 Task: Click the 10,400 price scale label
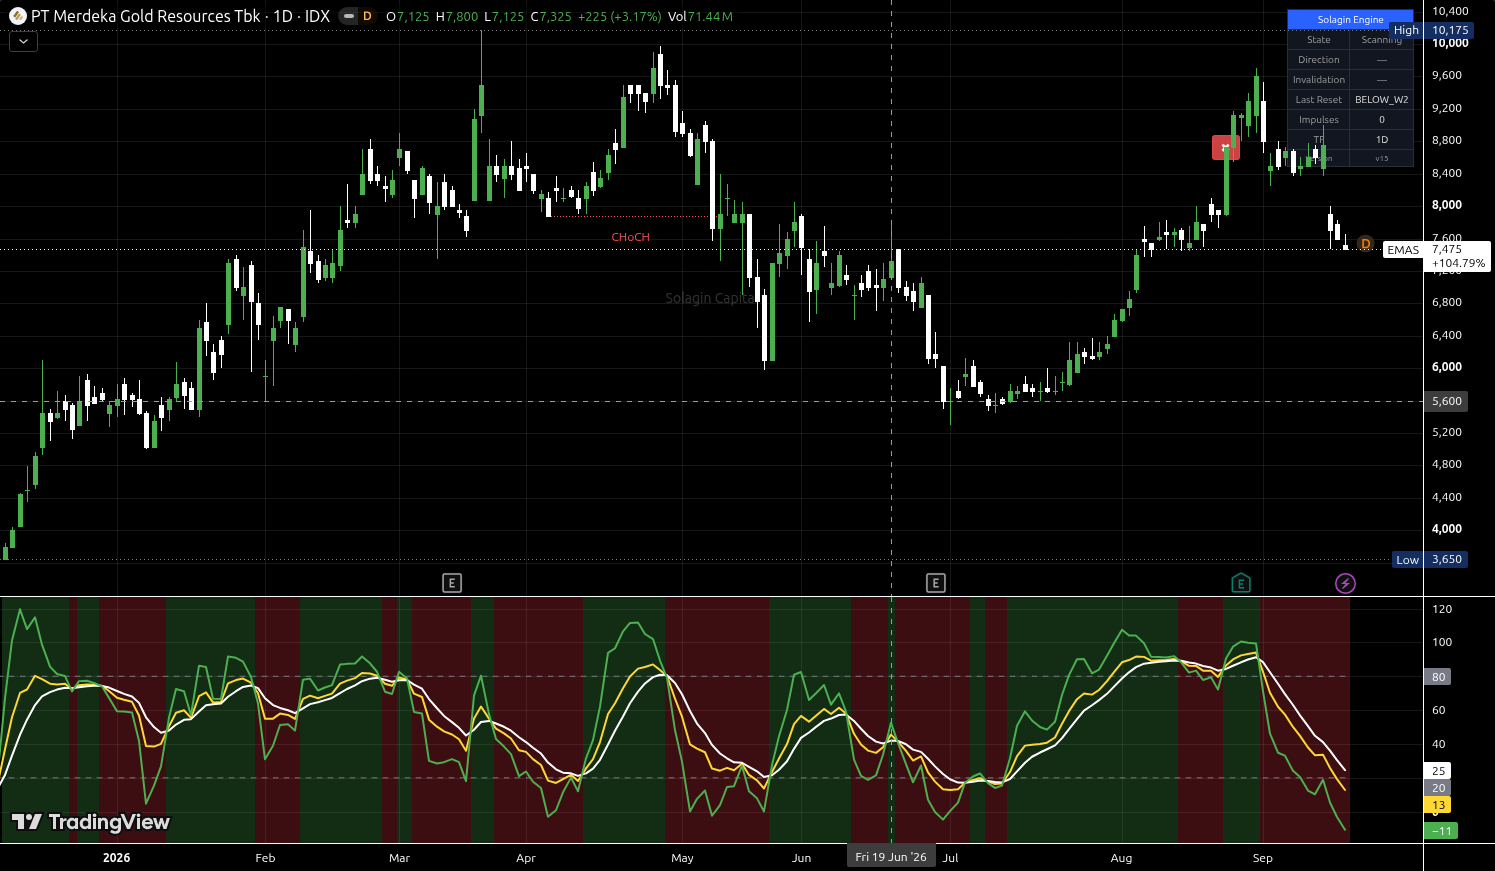click(1450, 11)
